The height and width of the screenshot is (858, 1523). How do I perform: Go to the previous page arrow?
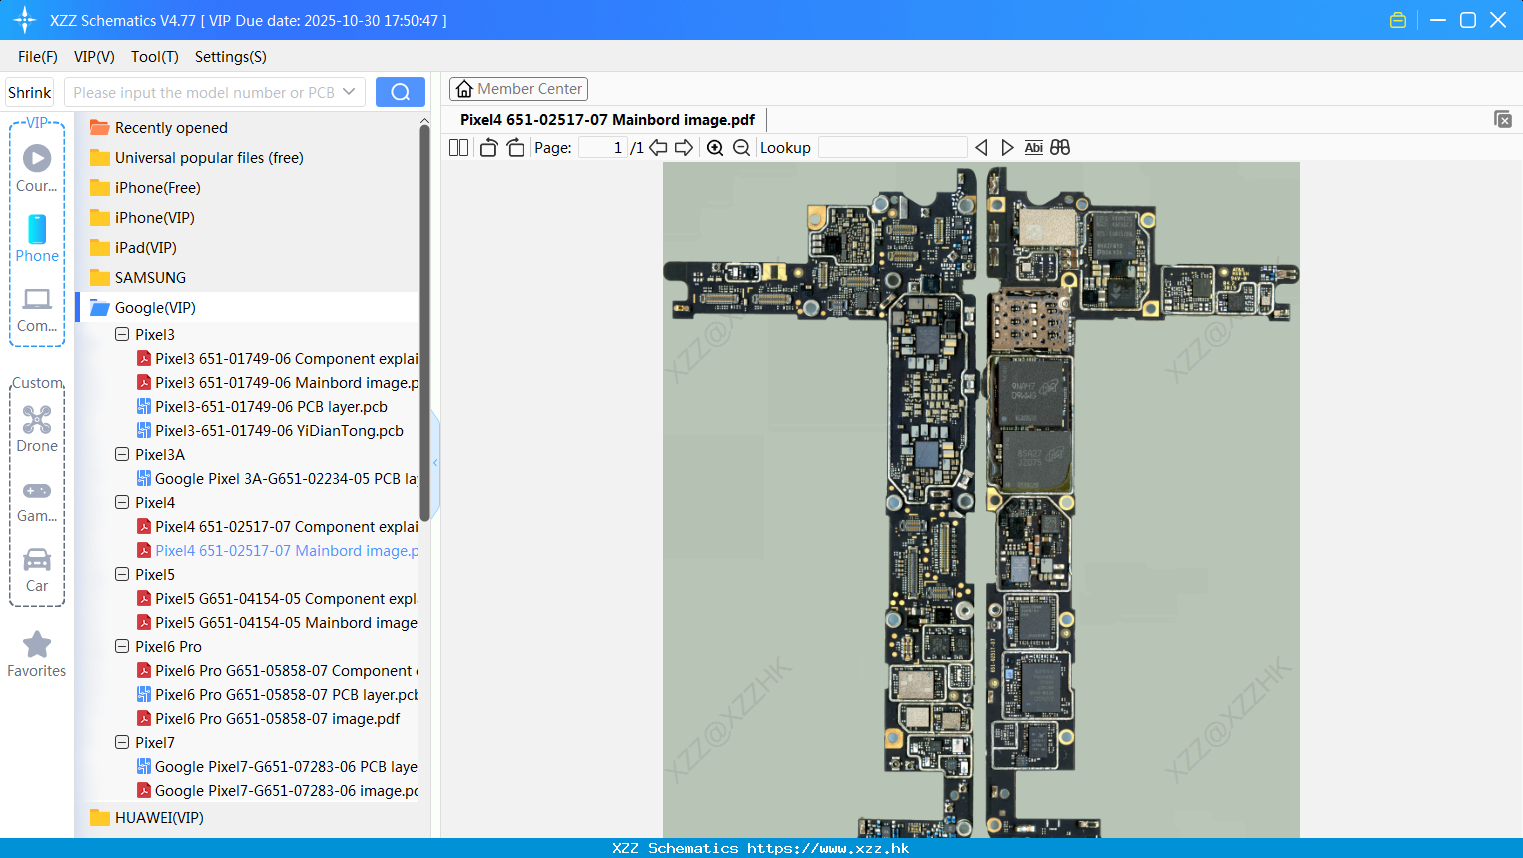tap(658, 147)
